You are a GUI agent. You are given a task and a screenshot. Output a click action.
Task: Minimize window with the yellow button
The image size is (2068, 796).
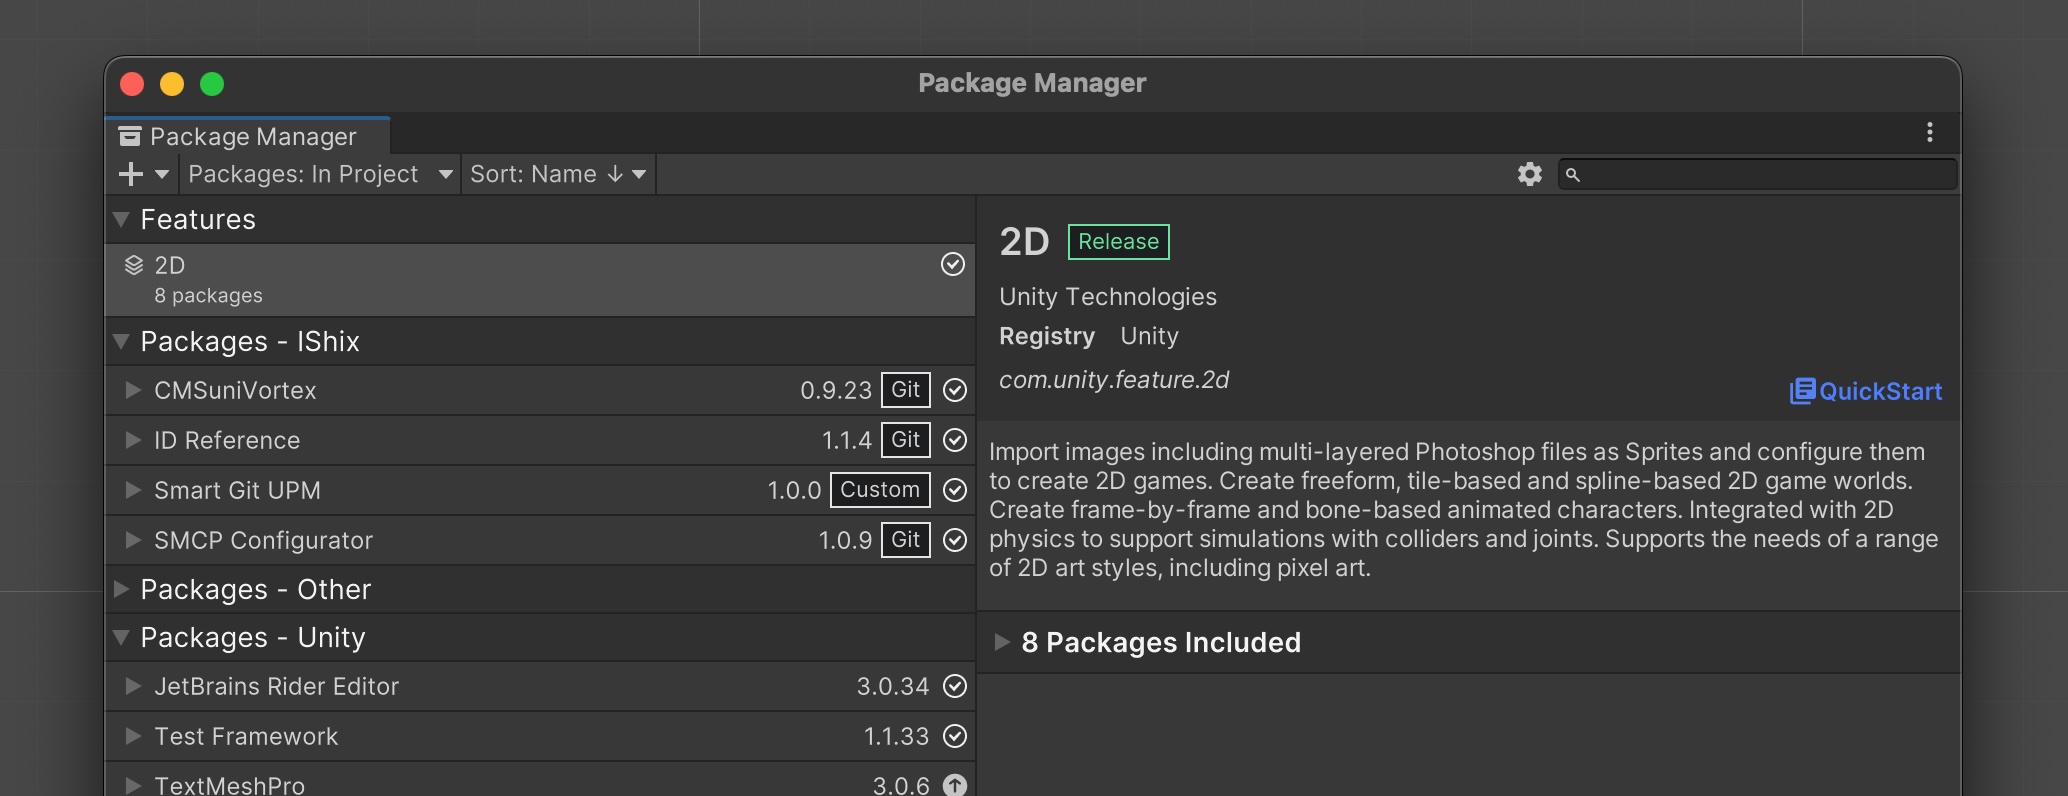172,84
